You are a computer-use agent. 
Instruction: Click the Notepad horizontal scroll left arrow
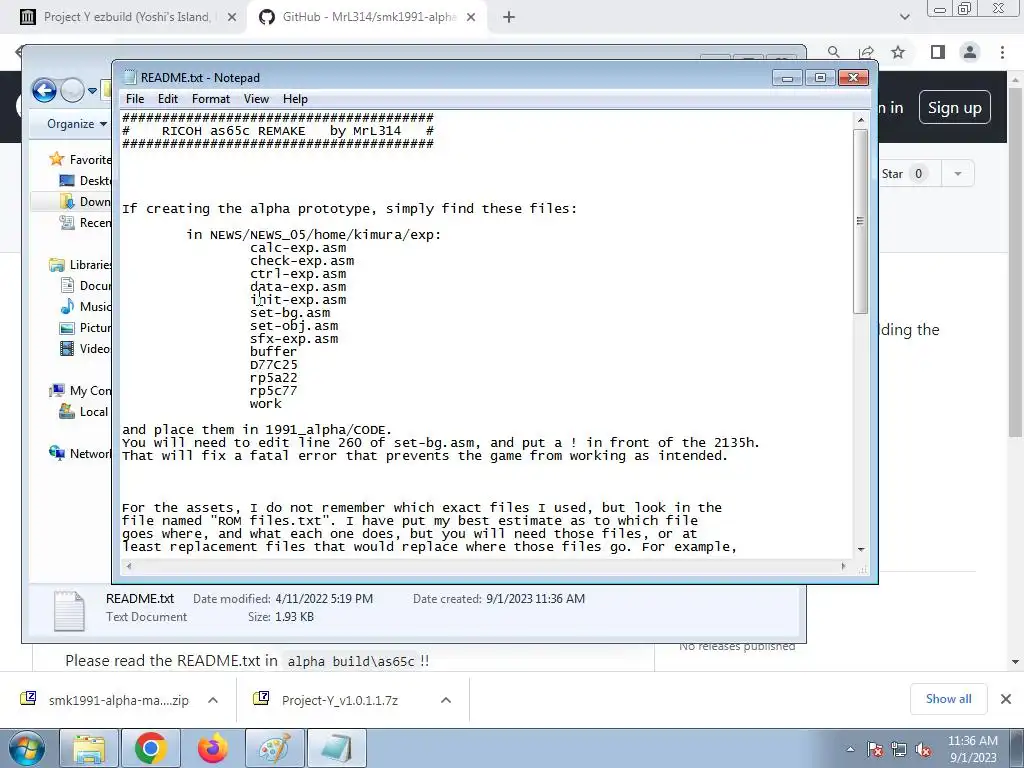point(129,566)
